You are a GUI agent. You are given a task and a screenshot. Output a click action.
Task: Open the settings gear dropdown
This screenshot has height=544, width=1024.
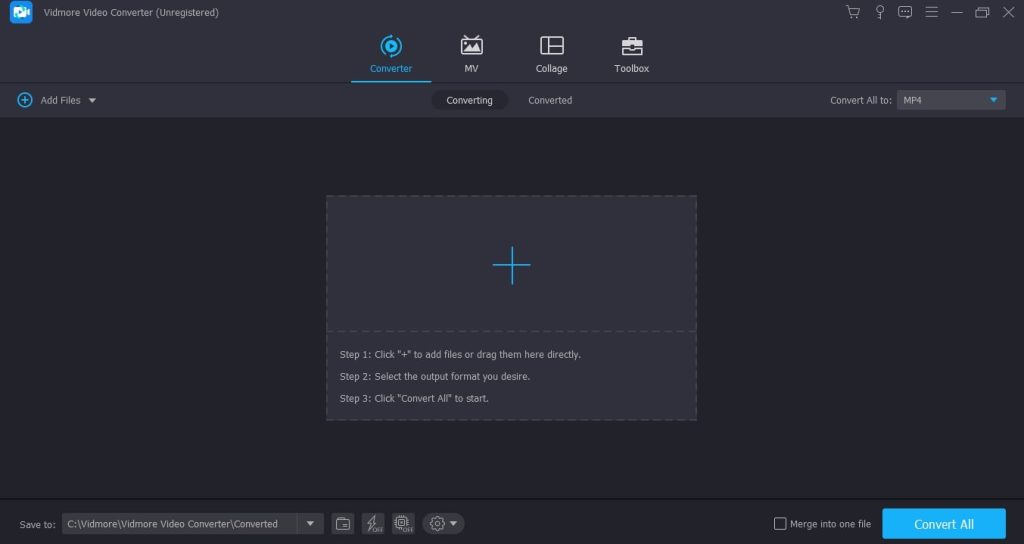coord(443,524)
